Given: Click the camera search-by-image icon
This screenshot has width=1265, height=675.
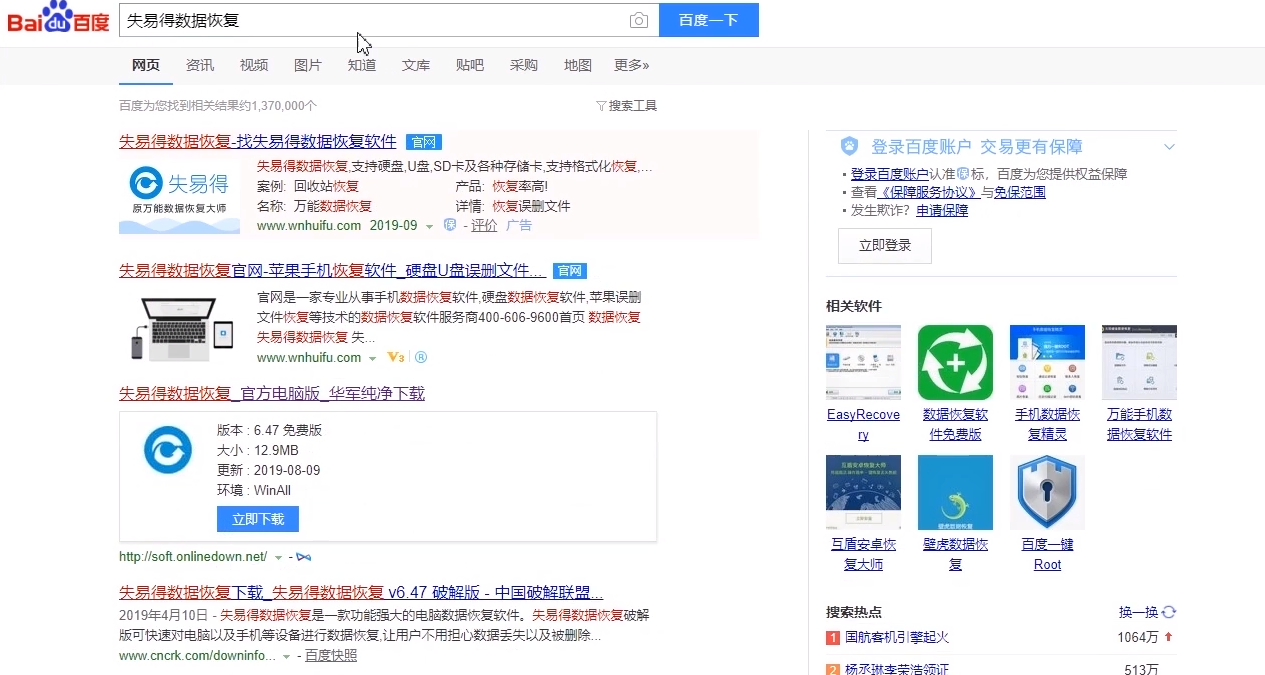Looking at the screenshot, I should [640, 20].
